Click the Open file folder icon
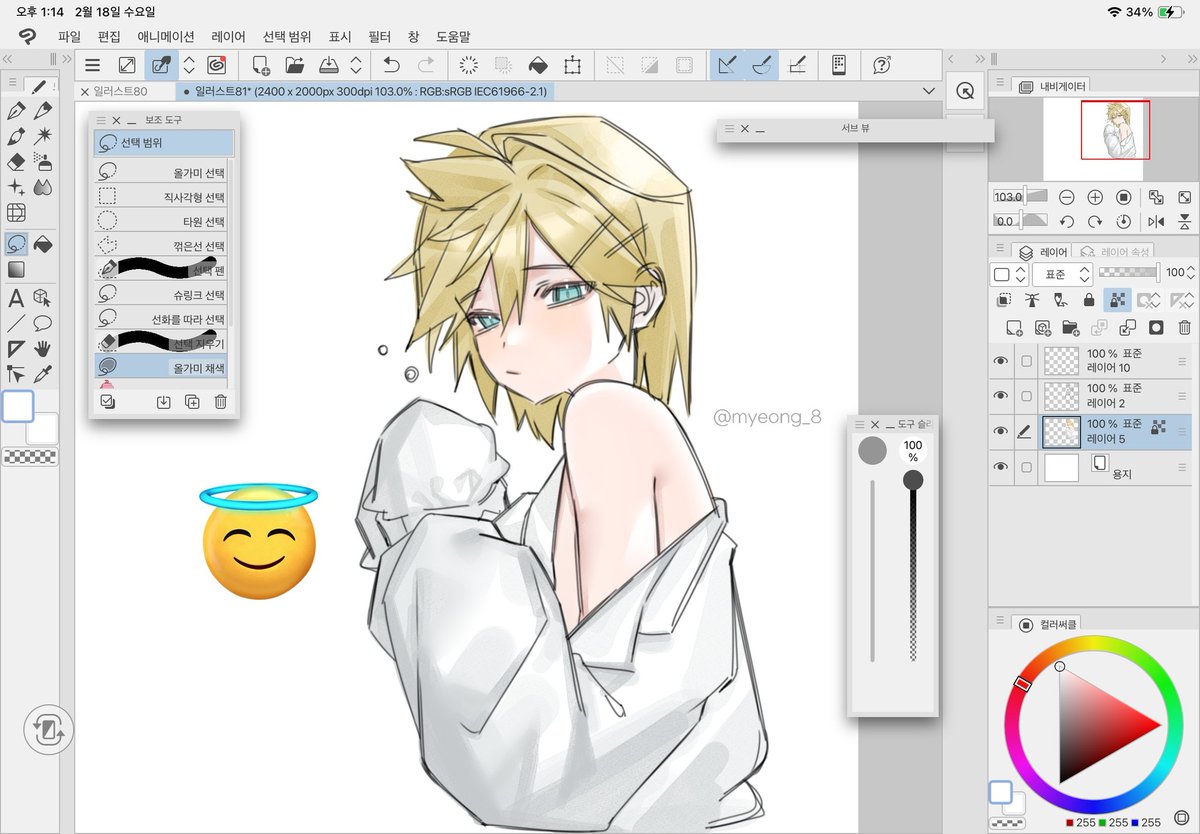This screenshot has width=1200, height=834. pos(294,65)
